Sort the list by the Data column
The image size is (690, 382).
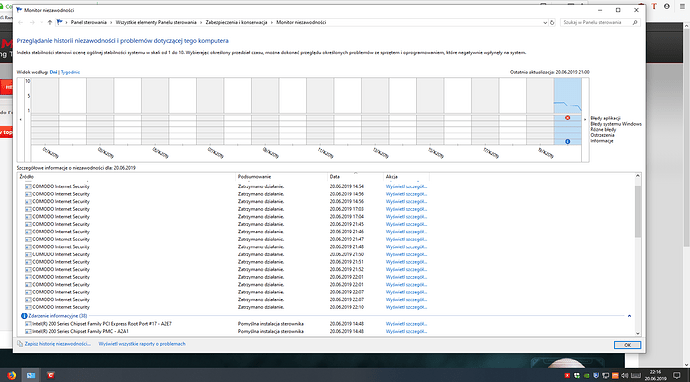click(356, 176)
